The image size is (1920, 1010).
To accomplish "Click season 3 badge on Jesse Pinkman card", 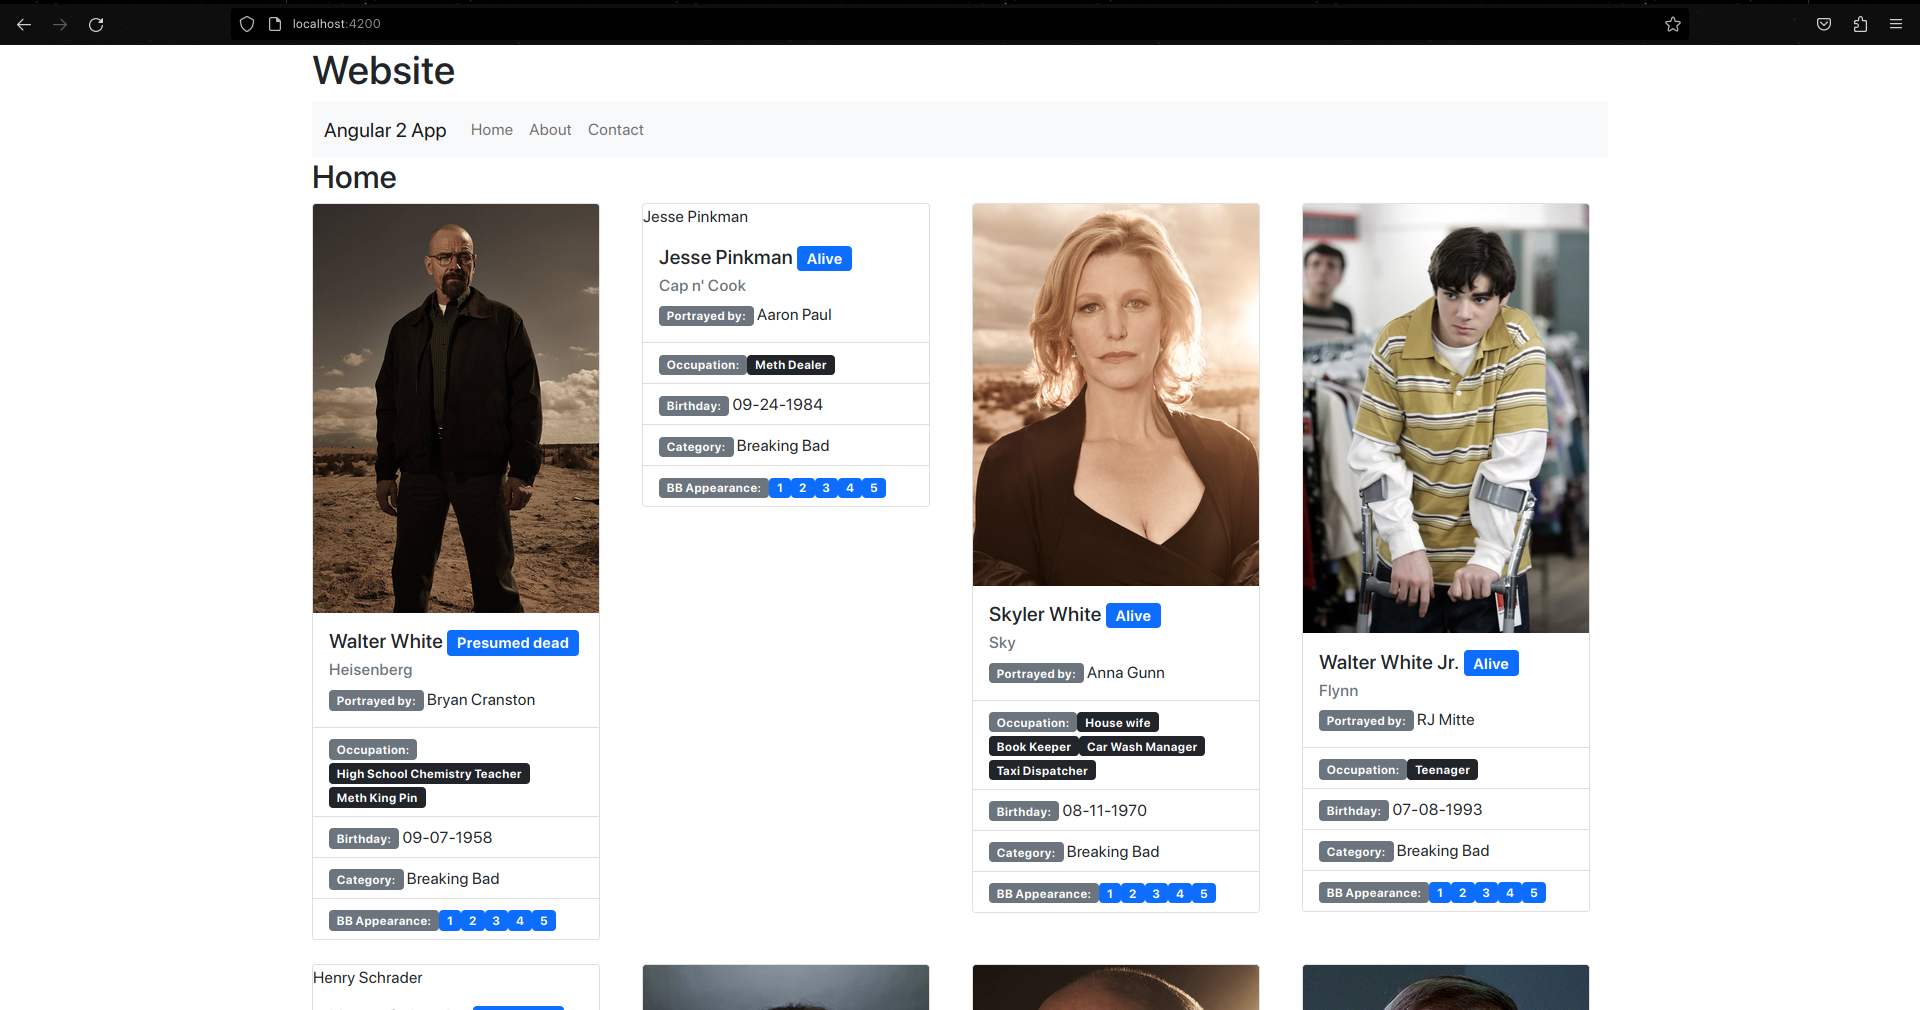I will (x=826, y=488).
